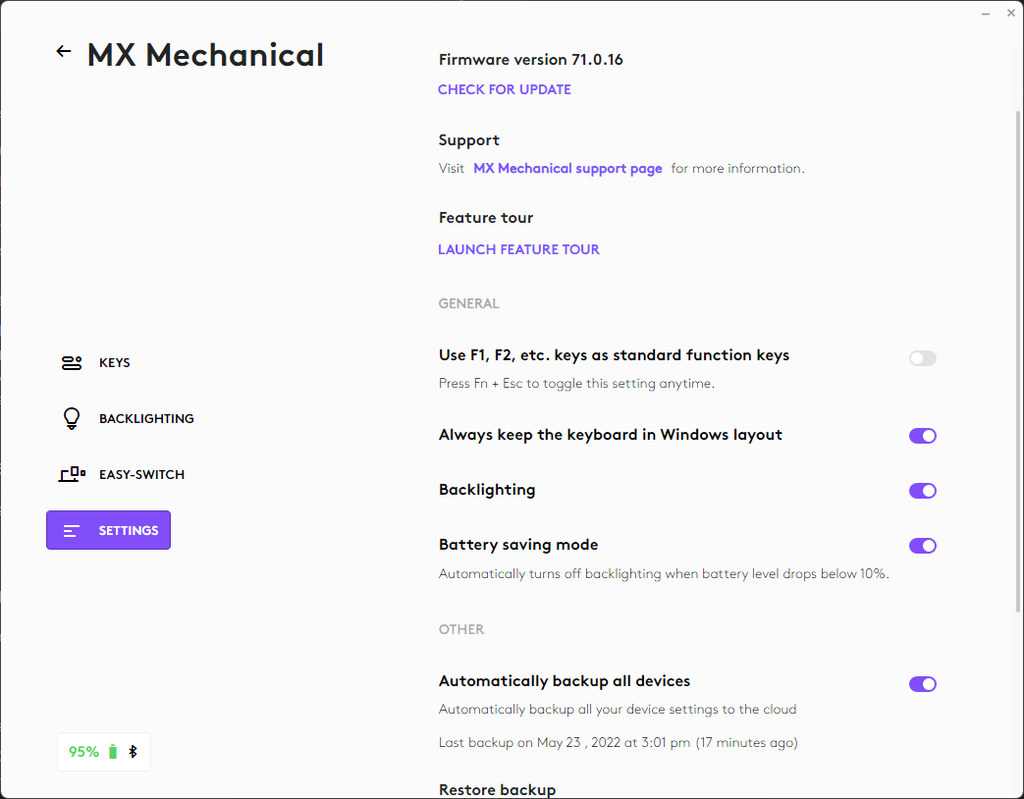Click CHECK FOR UPDATE link
The width and height of the screenshot is (1024, 799).
coord(504,90)
